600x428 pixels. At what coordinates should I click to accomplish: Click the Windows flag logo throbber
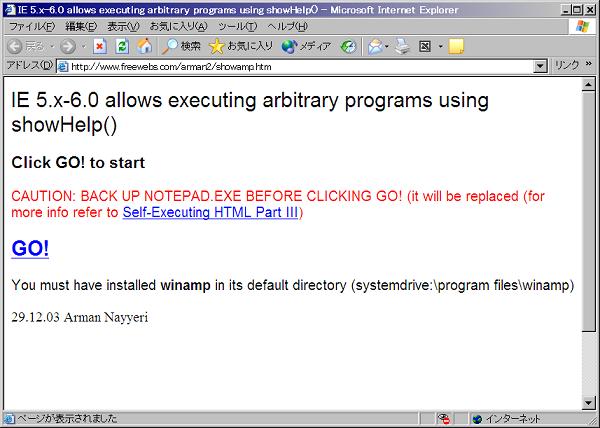[x=582, y=26]
